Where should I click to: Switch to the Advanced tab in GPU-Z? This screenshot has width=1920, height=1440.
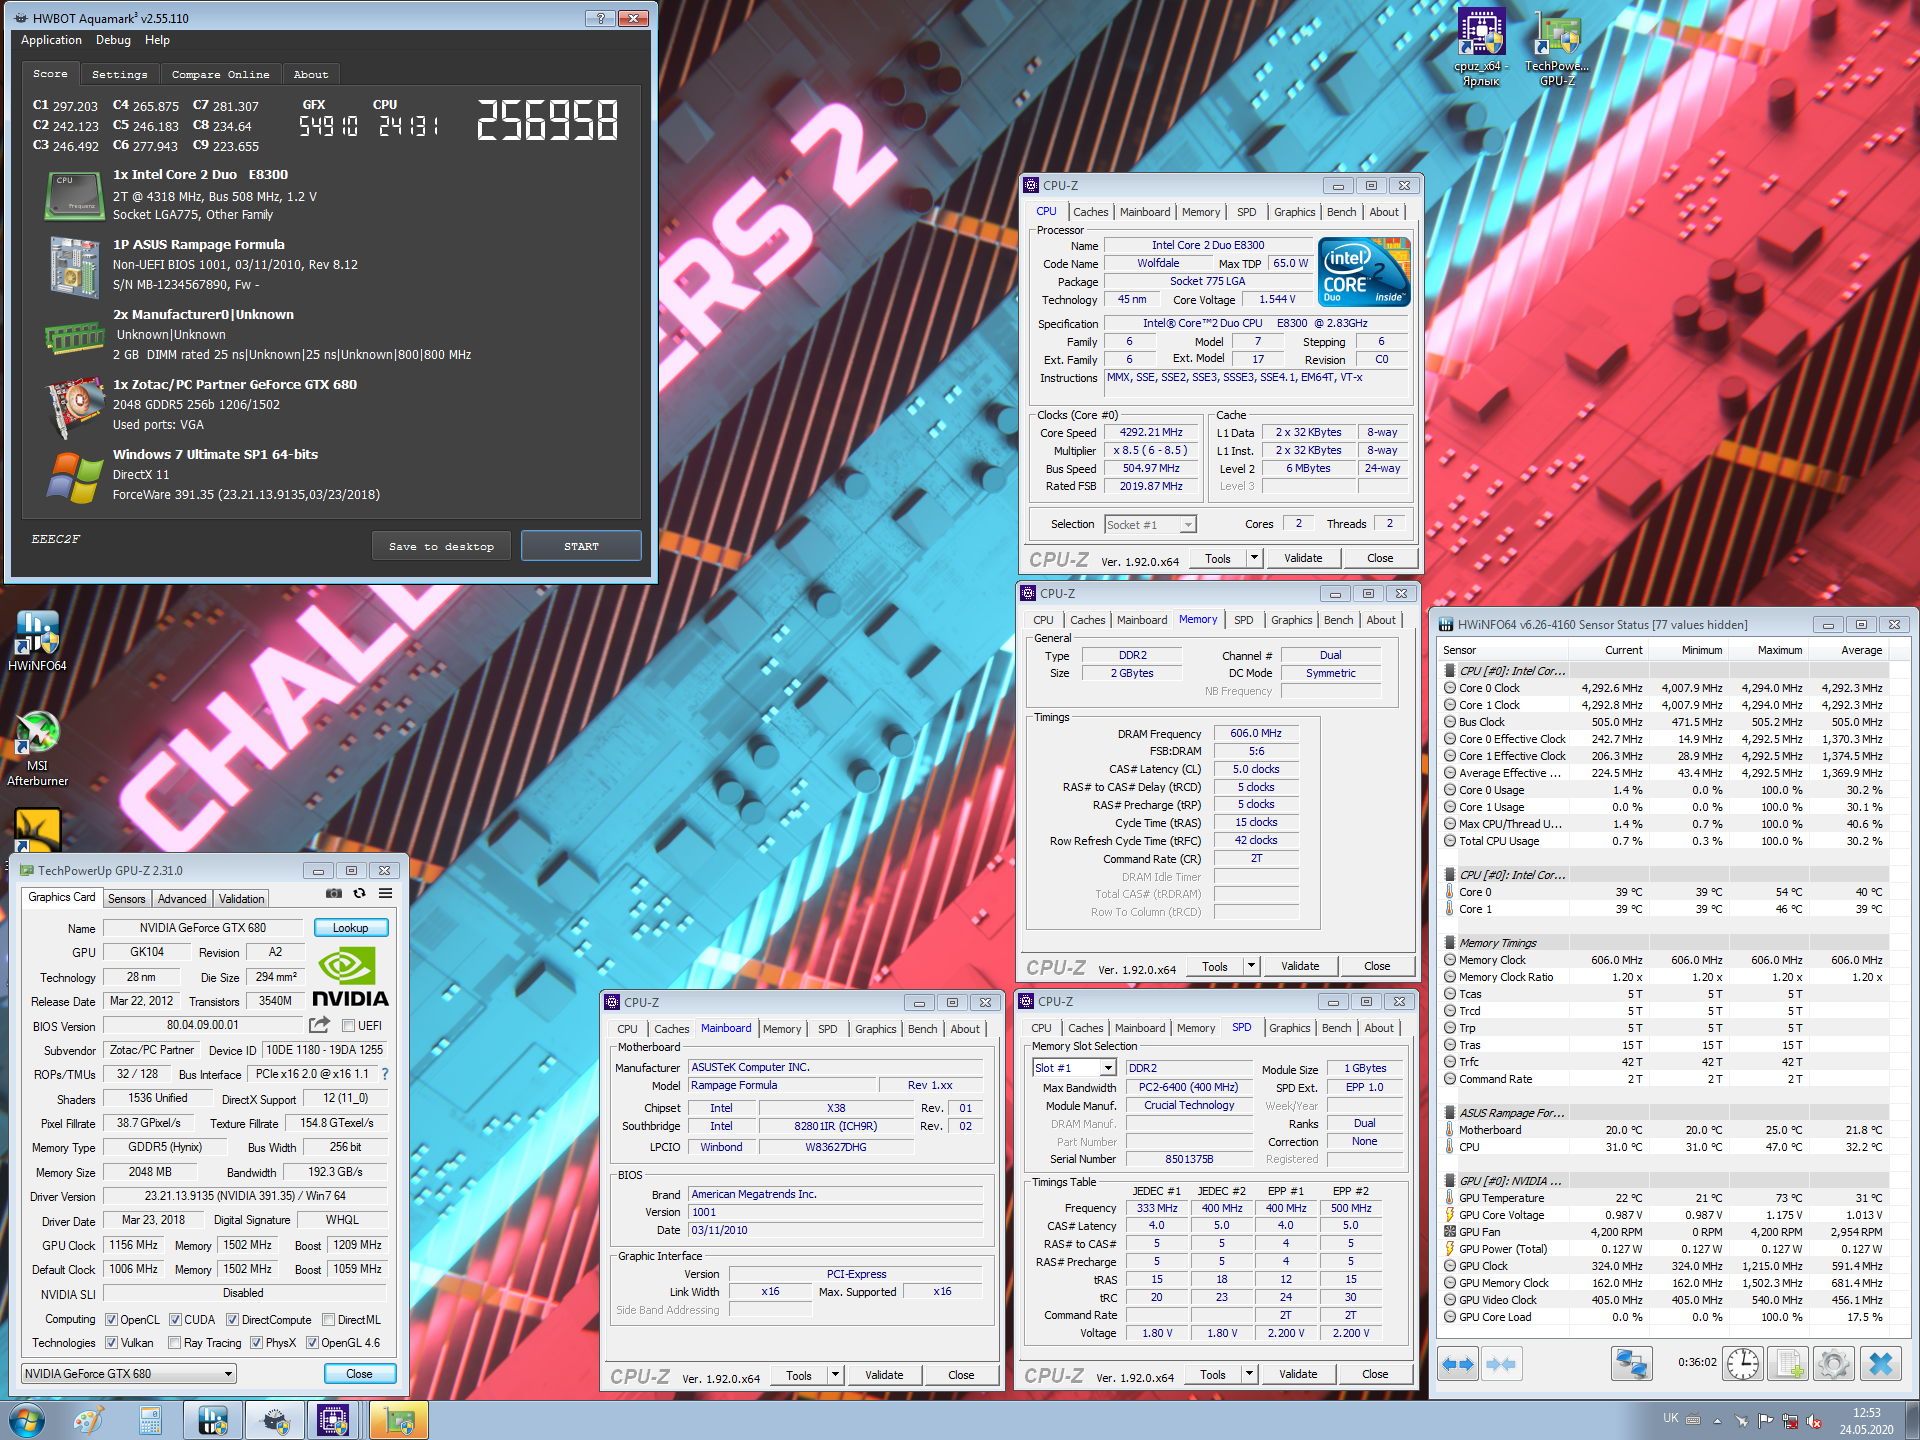(182, 899)
